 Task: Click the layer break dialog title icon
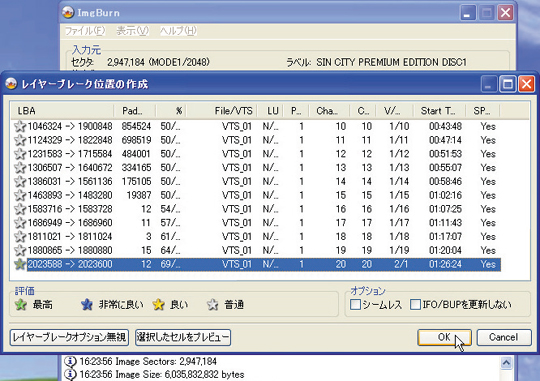(x=11, y=84)
